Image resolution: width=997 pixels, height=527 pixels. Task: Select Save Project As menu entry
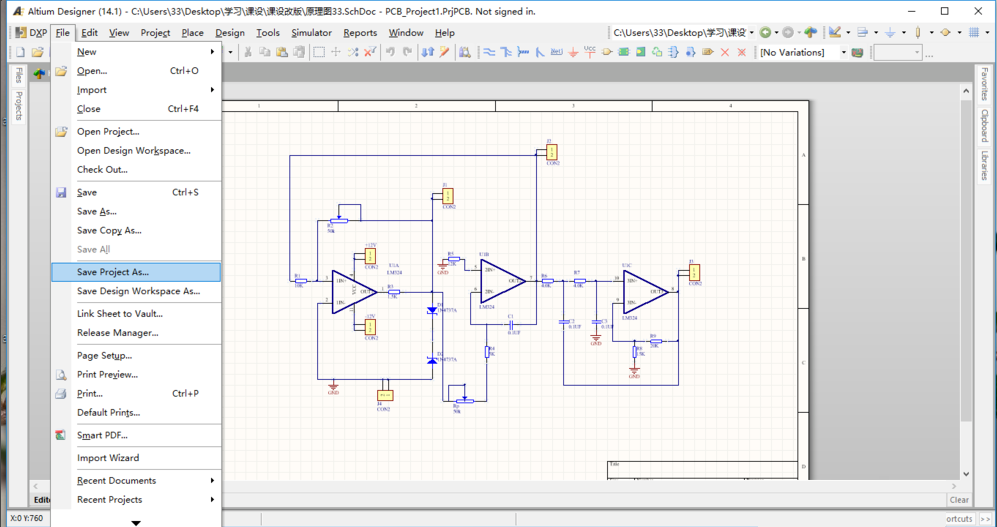click(x=113, y=272)
